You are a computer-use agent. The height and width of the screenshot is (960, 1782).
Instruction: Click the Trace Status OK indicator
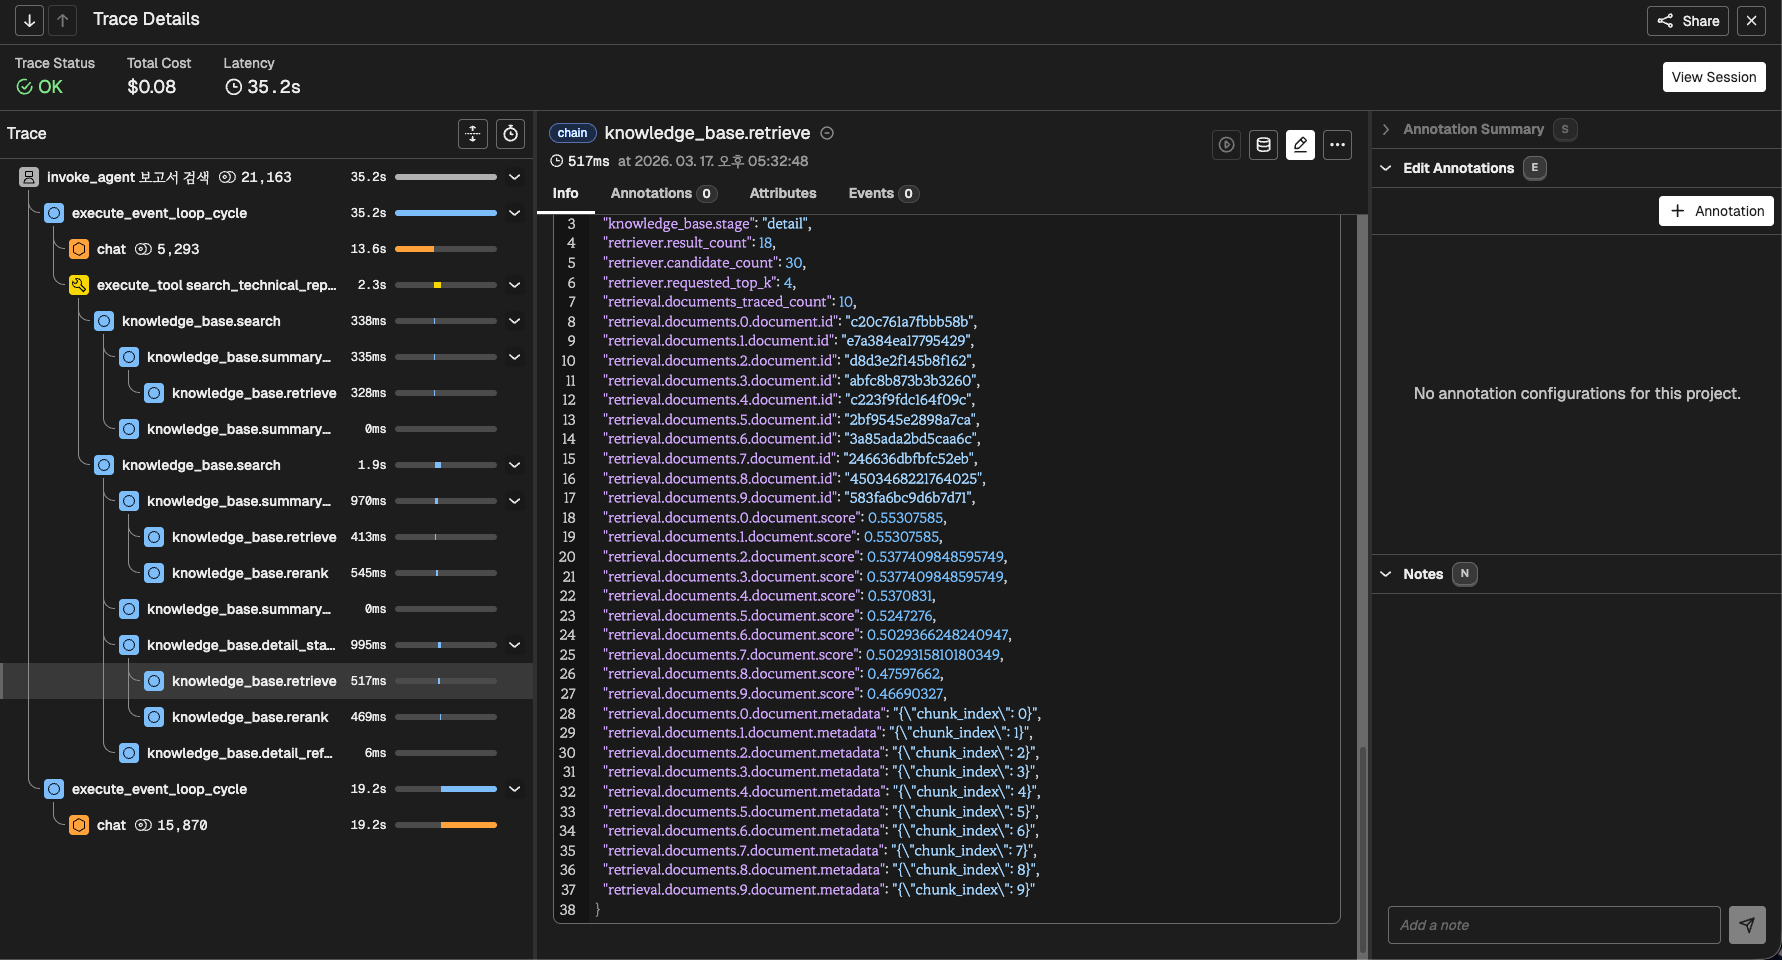point(39,87)
